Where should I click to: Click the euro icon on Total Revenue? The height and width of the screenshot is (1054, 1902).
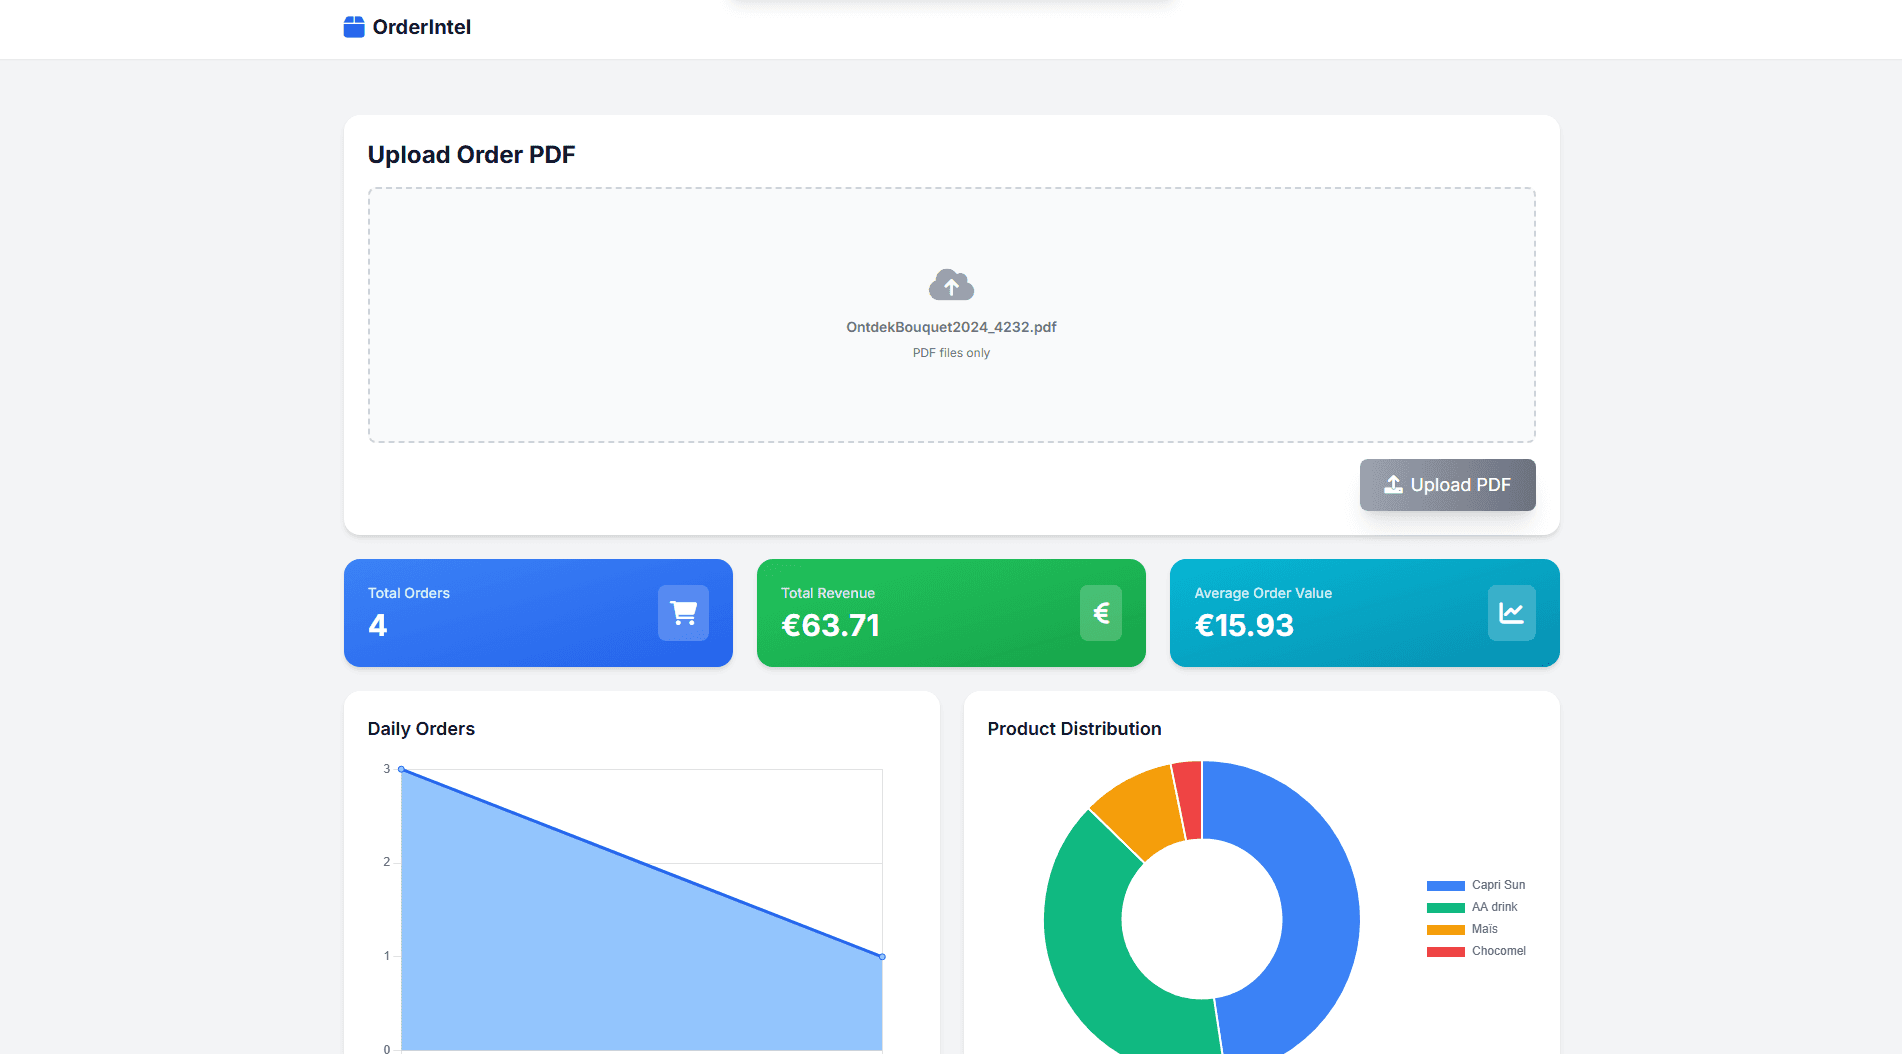(x=1101, y=613)
